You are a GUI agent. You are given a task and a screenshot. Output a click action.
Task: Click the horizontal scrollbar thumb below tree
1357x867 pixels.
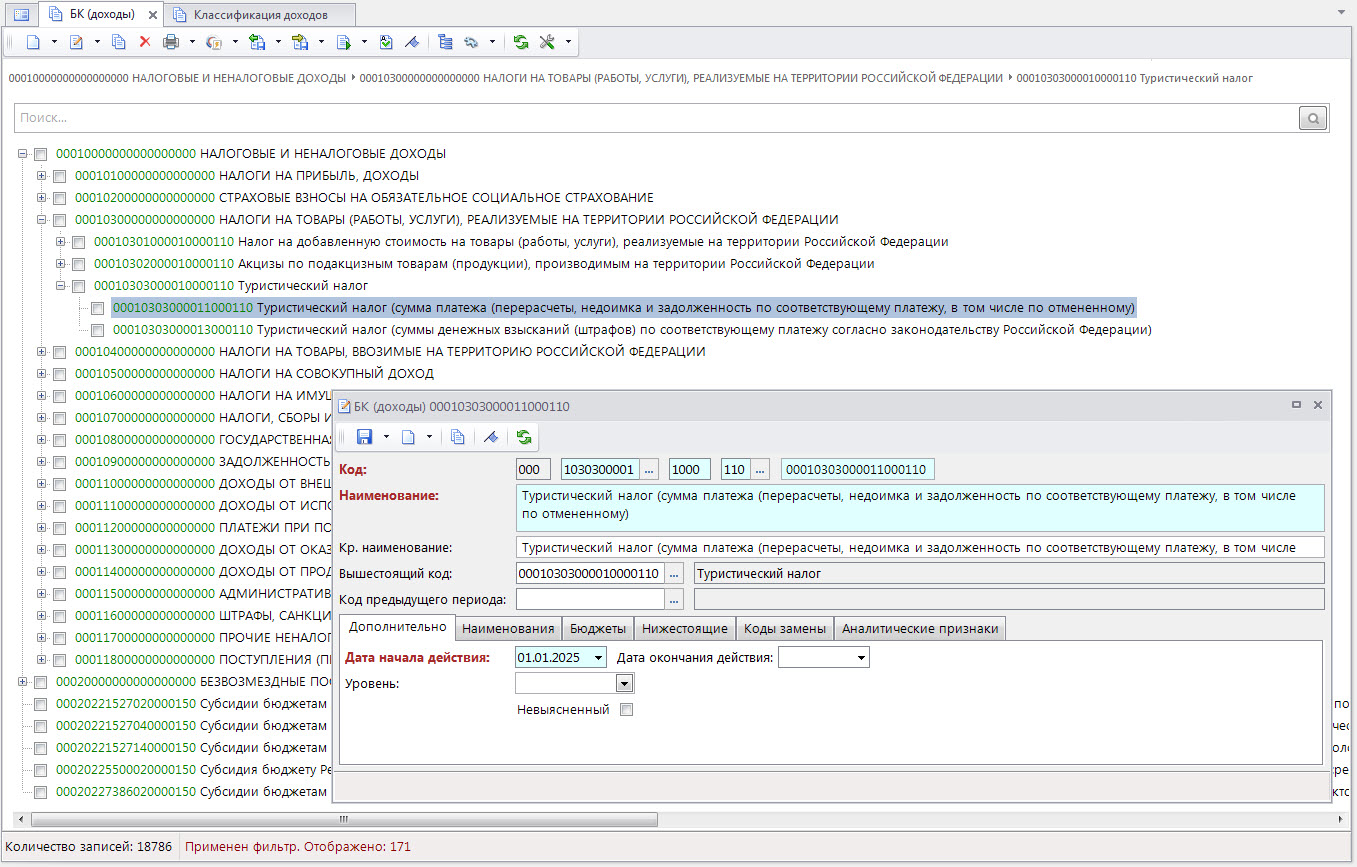point(344,819)
